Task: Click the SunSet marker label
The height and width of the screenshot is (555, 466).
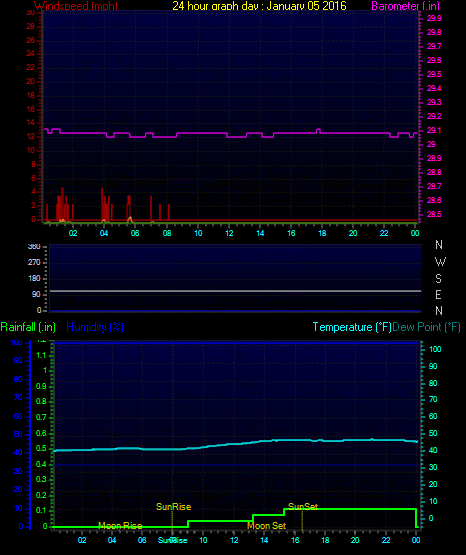Action: click(303, 507)
